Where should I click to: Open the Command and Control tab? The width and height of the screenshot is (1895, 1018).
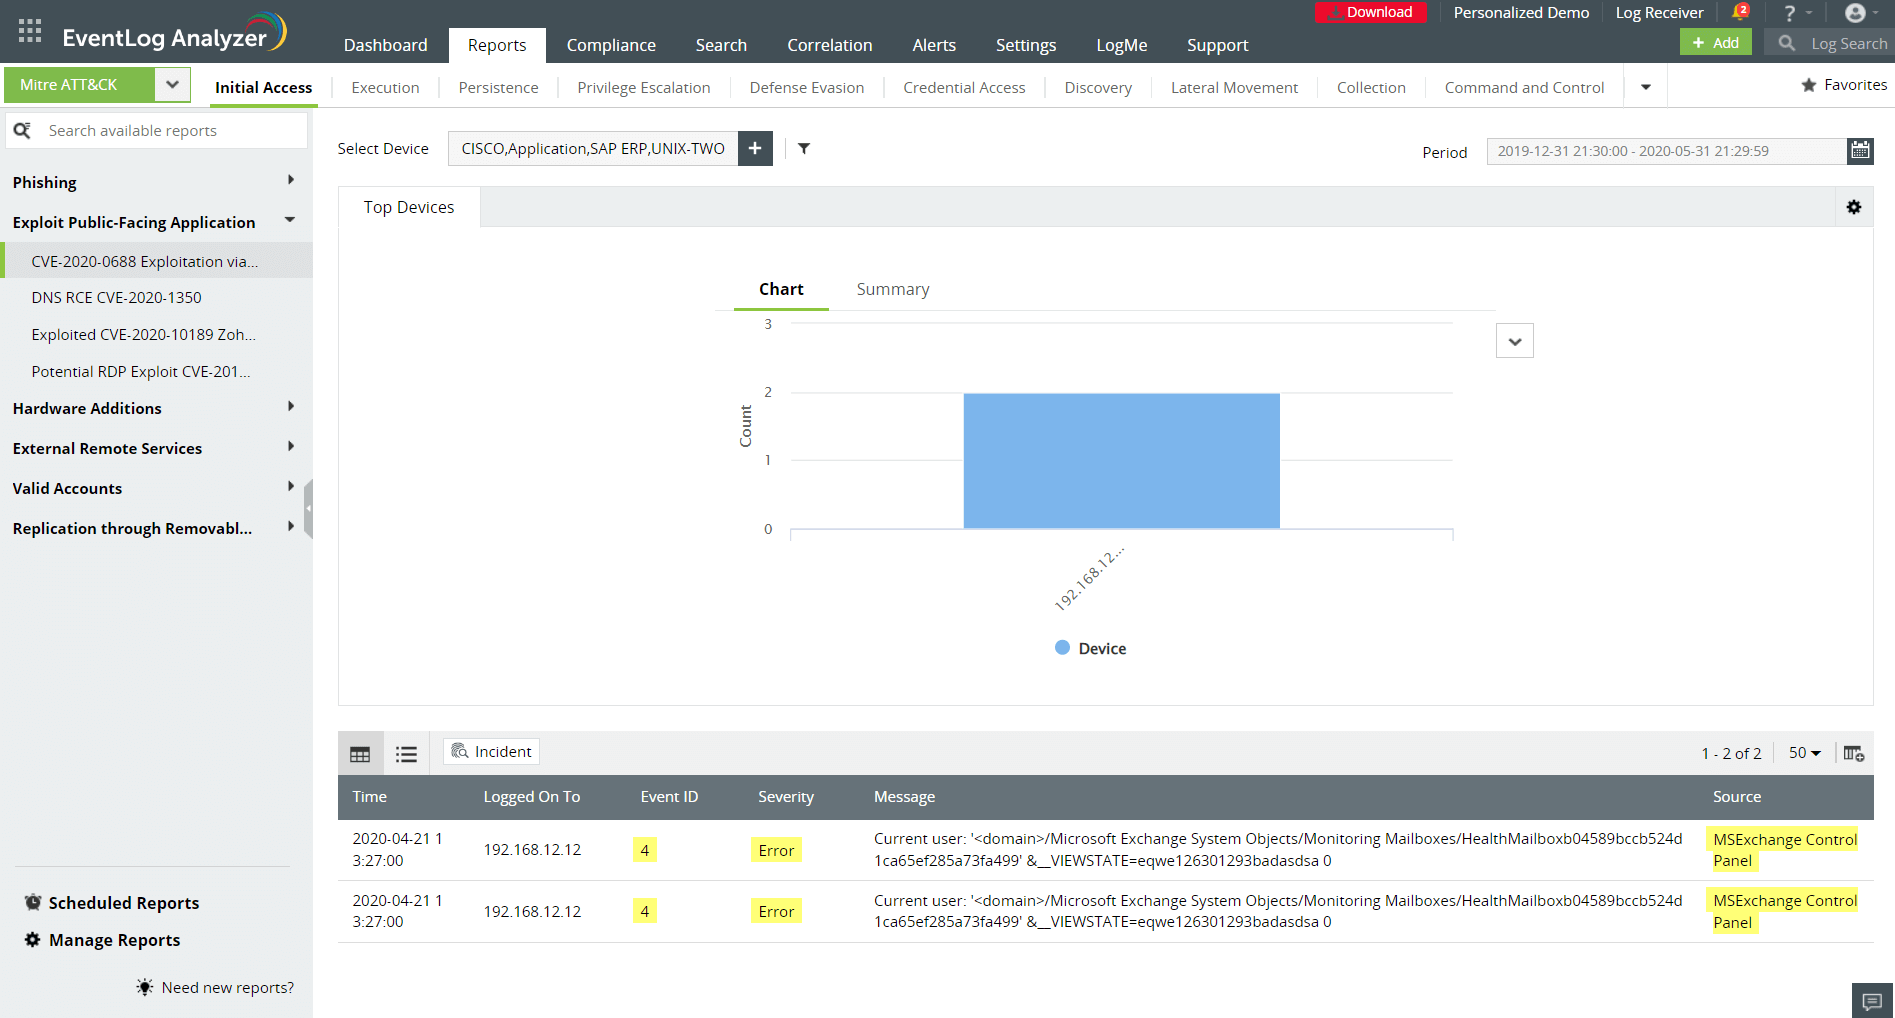[x=1524, y=88]
